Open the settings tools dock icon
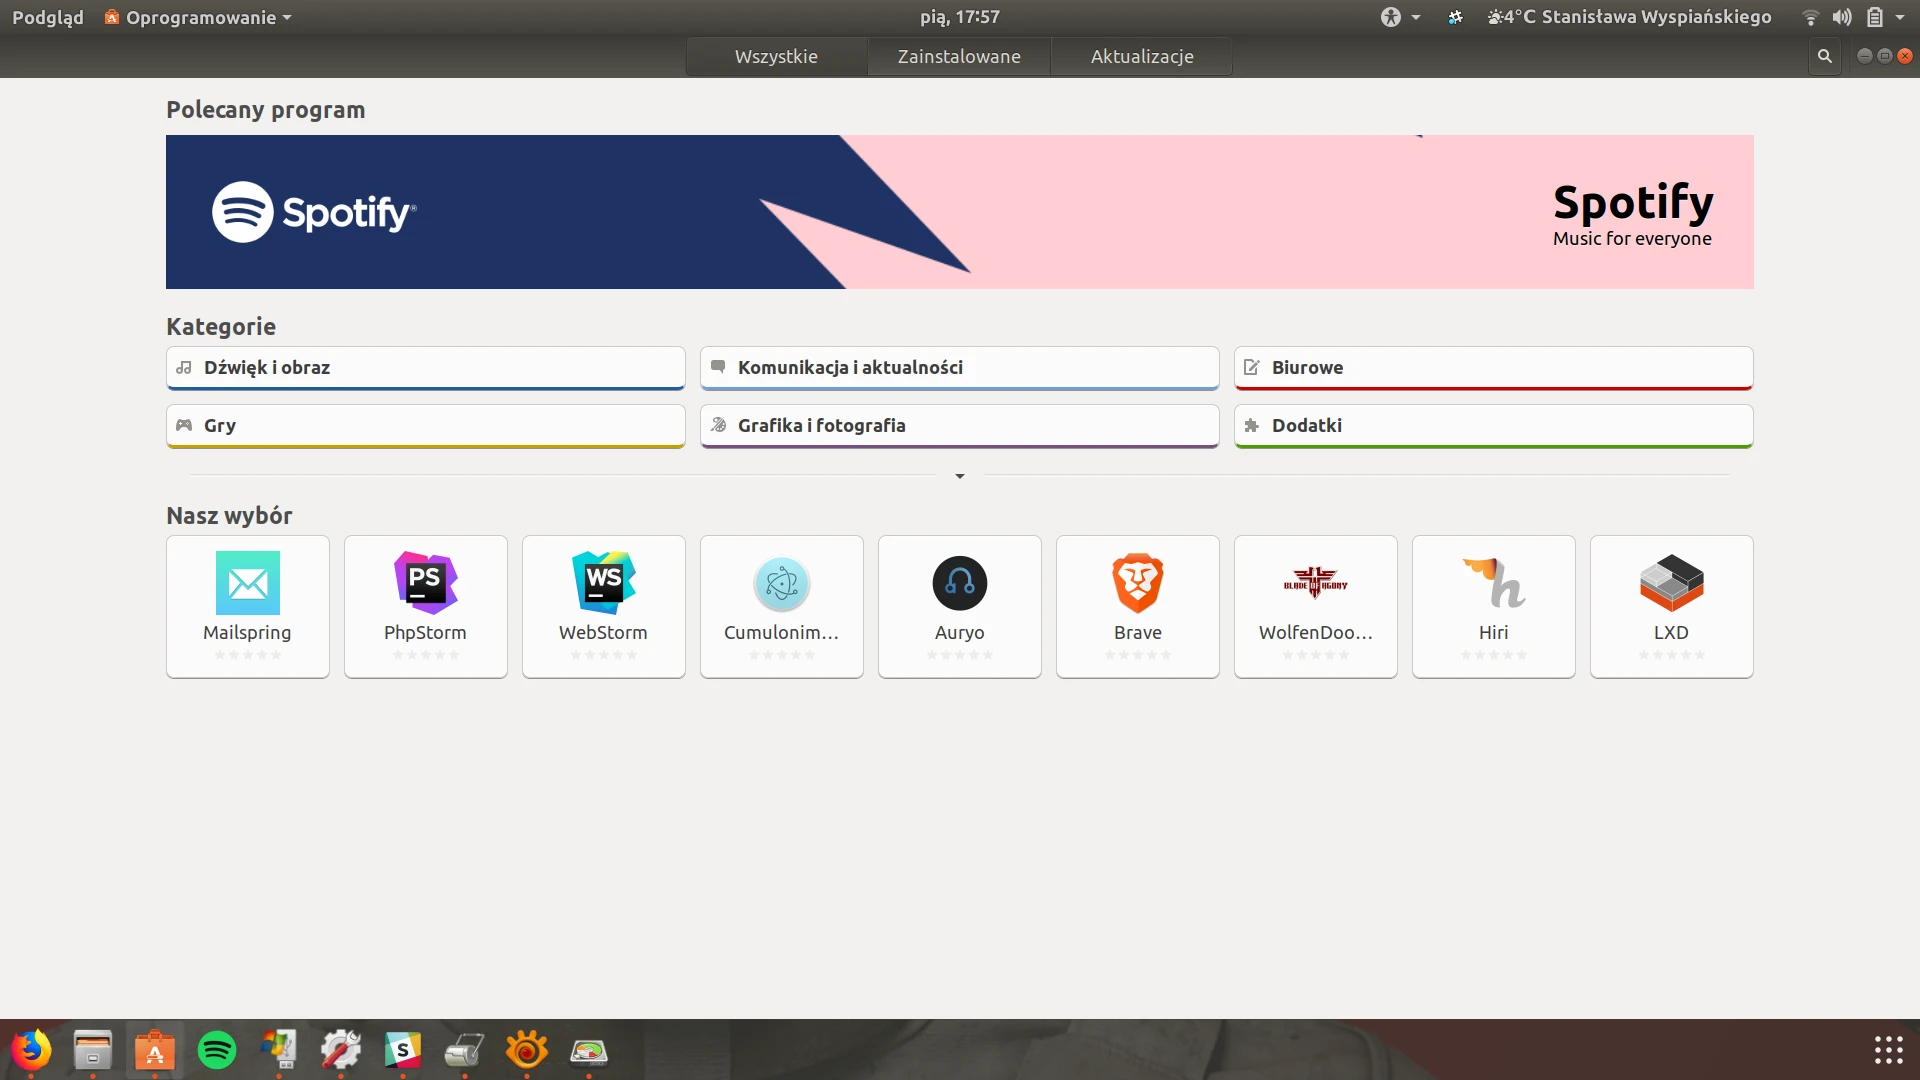The height and width of the screenshot is (1080, 1920). pyautogui.click(x=341, y=1050)
